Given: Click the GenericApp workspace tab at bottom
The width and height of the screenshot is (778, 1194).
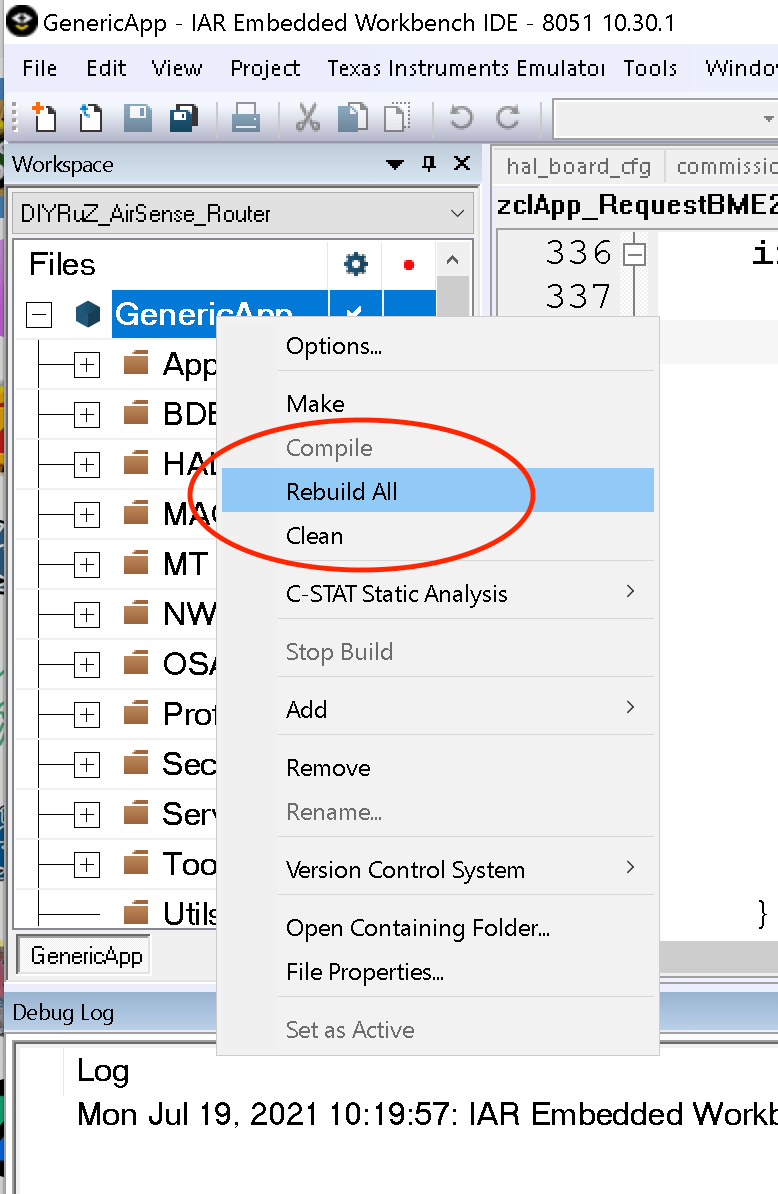Looking at the screenshot, I should tap(86, 956).
